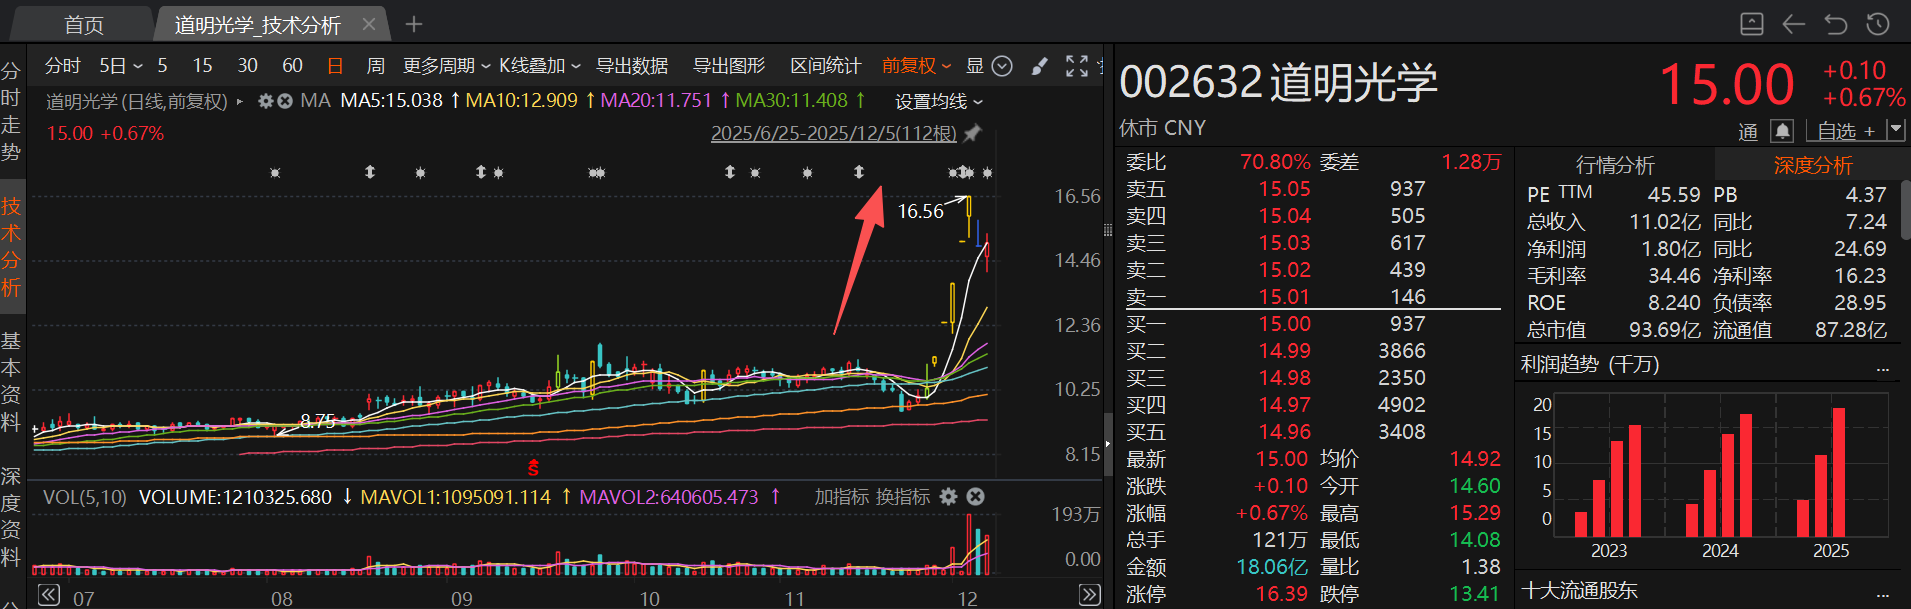
Task: Open the 分时走势 side tab
Action: [11, 111]
